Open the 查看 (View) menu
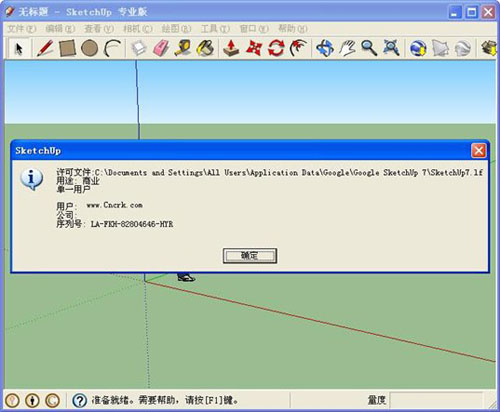This screenshot has height=412, width=500. (99, 29)
